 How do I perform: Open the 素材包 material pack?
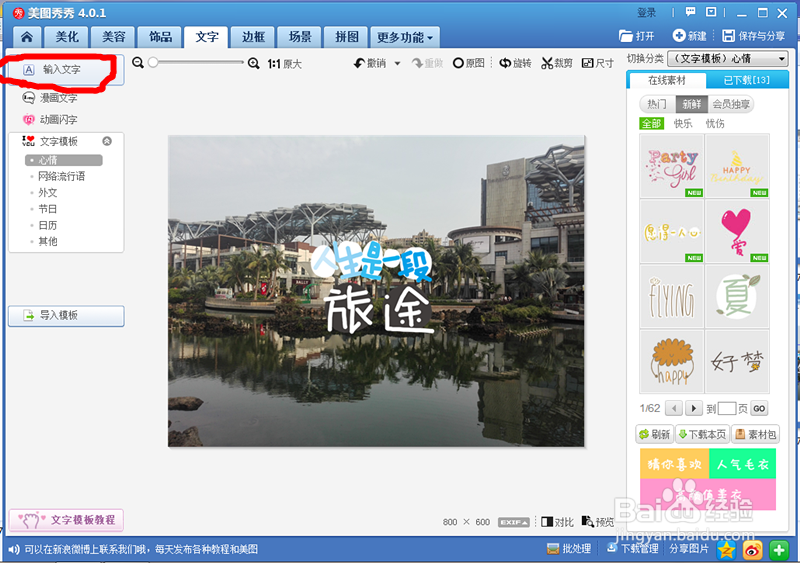756,434
